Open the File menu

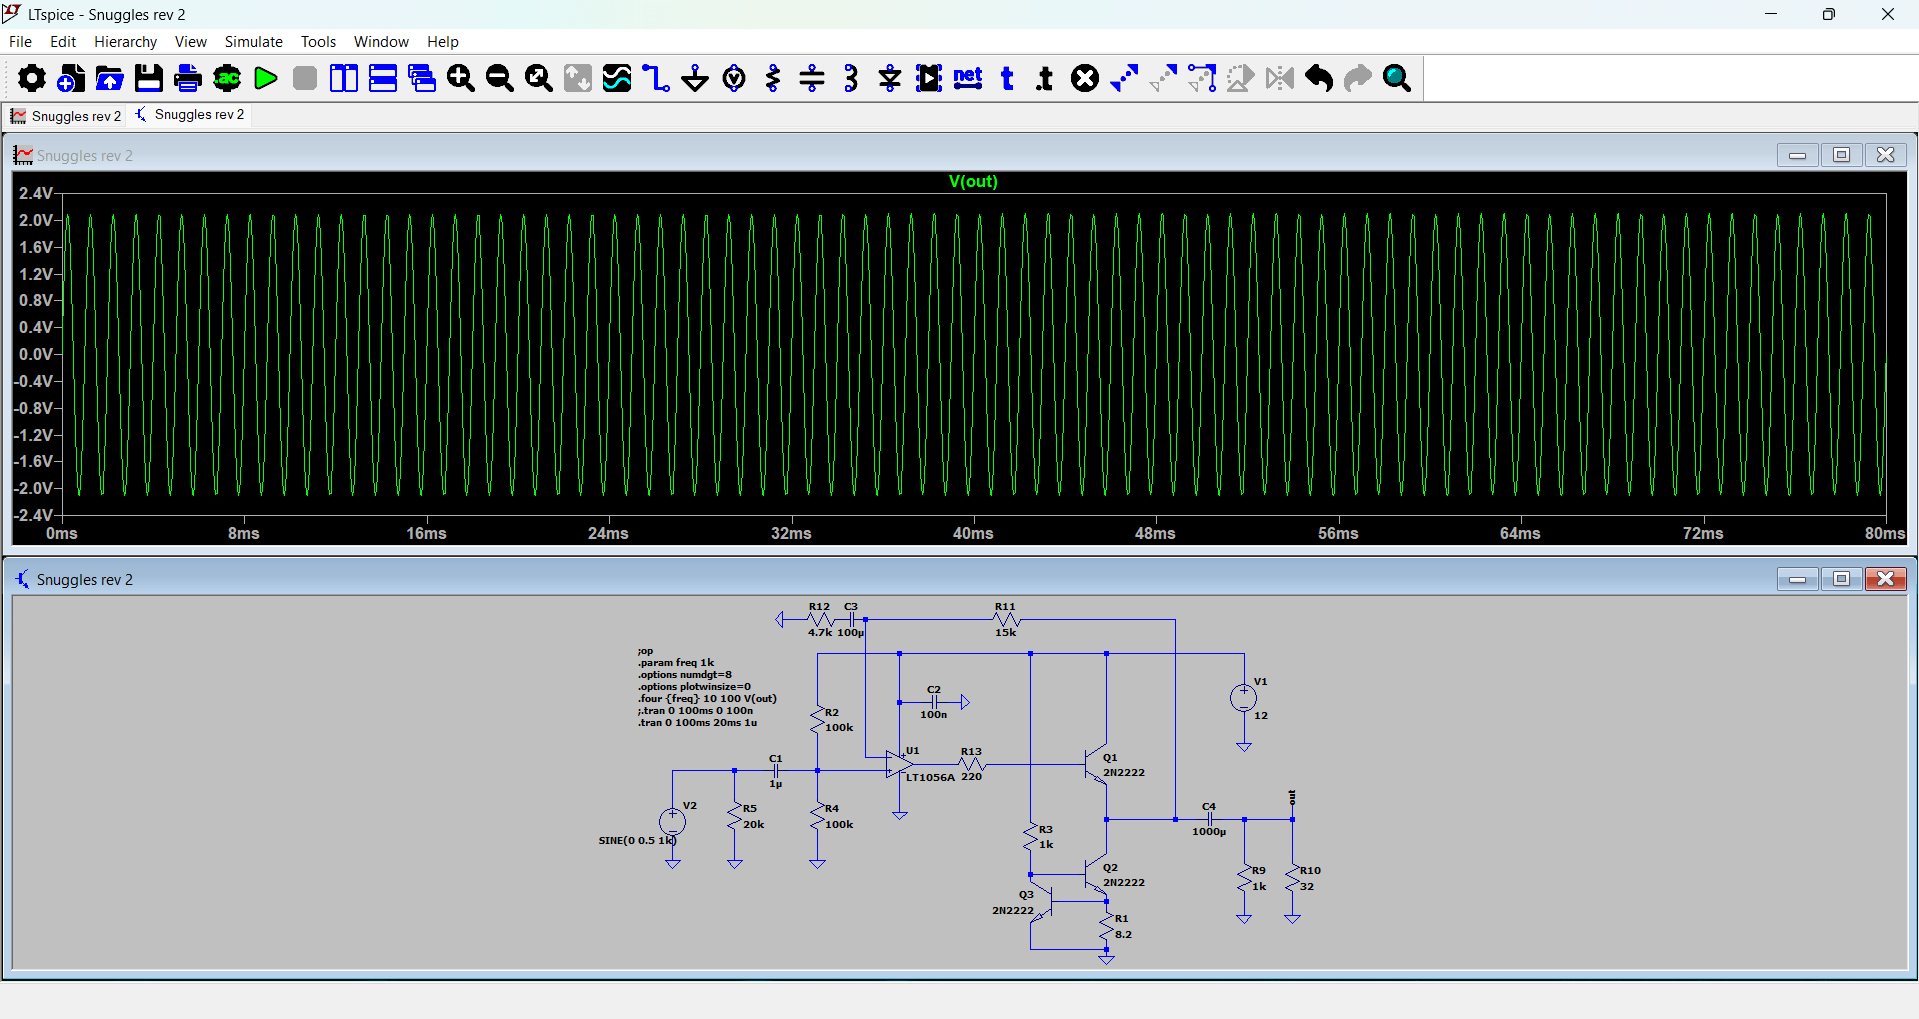click(20, 41)
